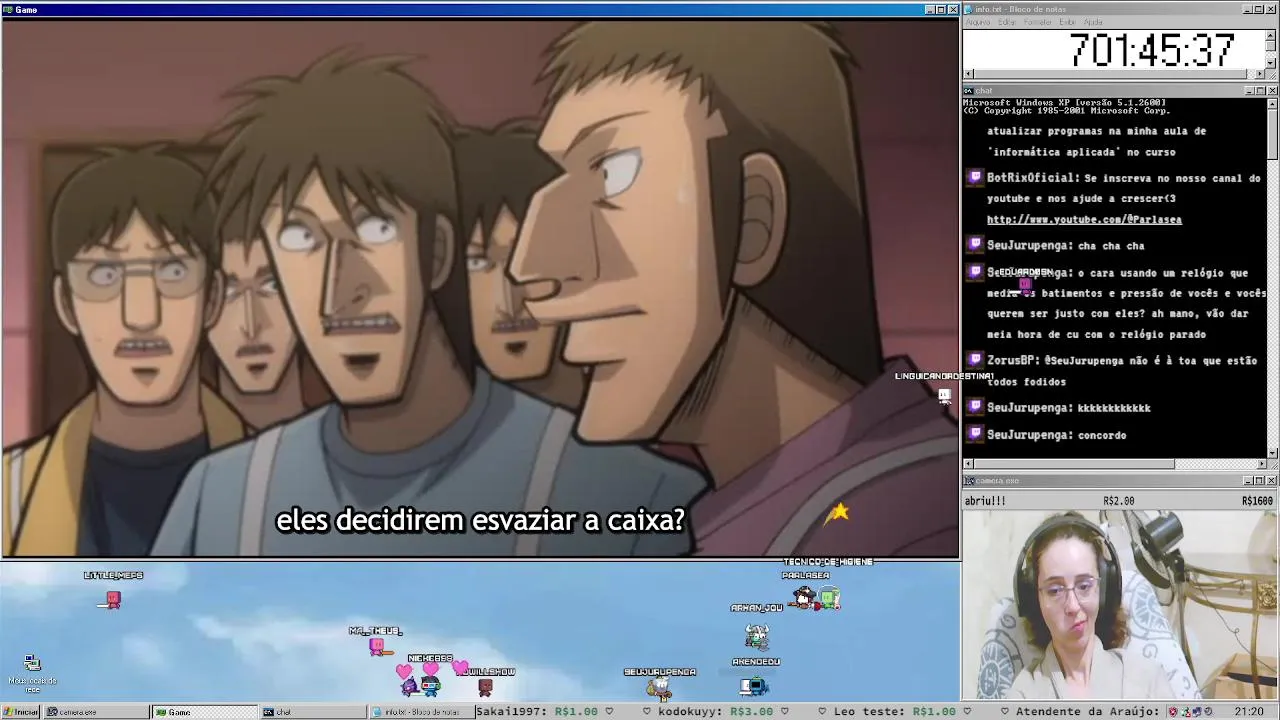Click the R$1600 value in camera window

pos(1257,500)
